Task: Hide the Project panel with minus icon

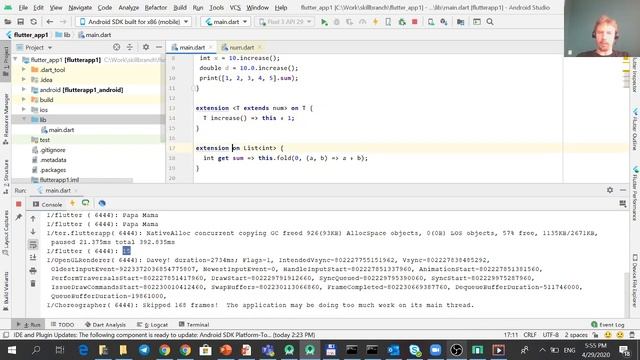Action: pyautogui.click(x=159, y=47)
